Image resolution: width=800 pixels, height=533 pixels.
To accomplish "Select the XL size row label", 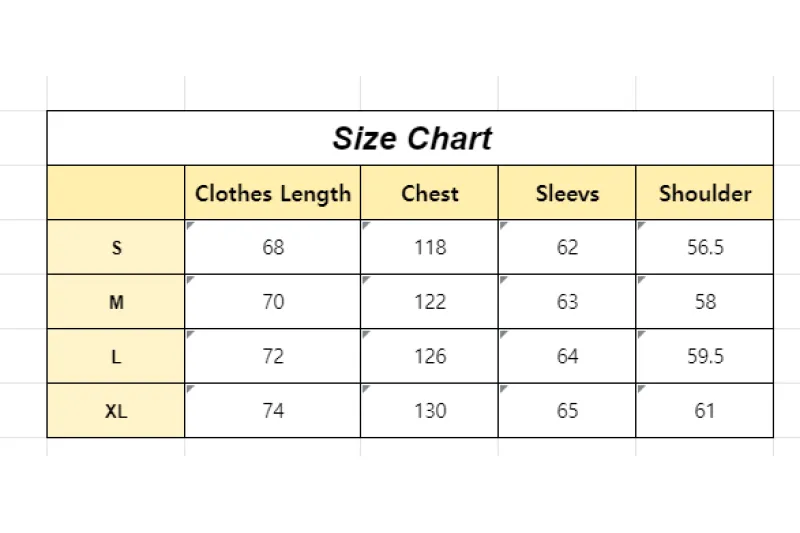I will click(x=116, y=410).
